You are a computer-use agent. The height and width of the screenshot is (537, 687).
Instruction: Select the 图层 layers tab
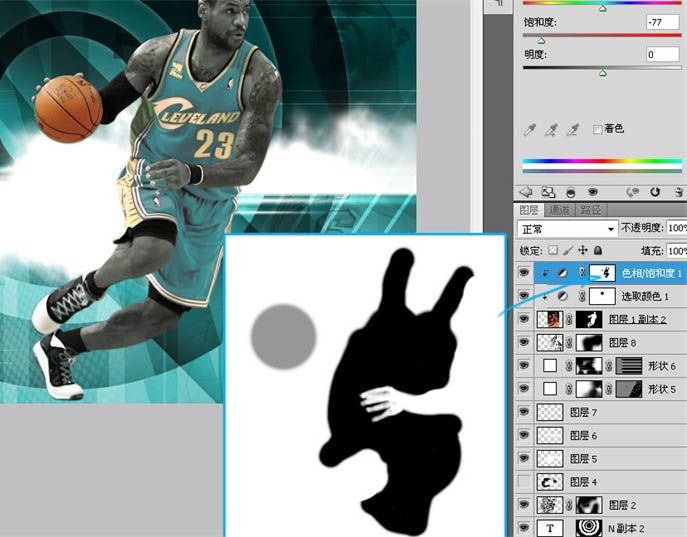pyautogui.click(x=529, y=211)
